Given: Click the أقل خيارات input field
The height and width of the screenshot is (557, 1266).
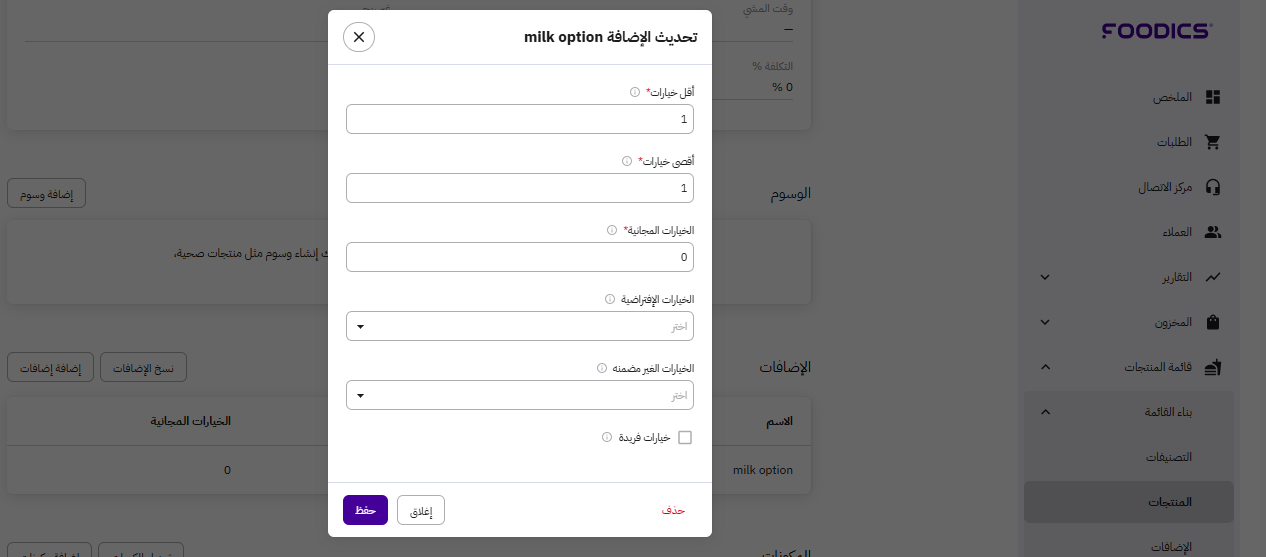Looking at the screenshot, I should (x=520, y=119).
